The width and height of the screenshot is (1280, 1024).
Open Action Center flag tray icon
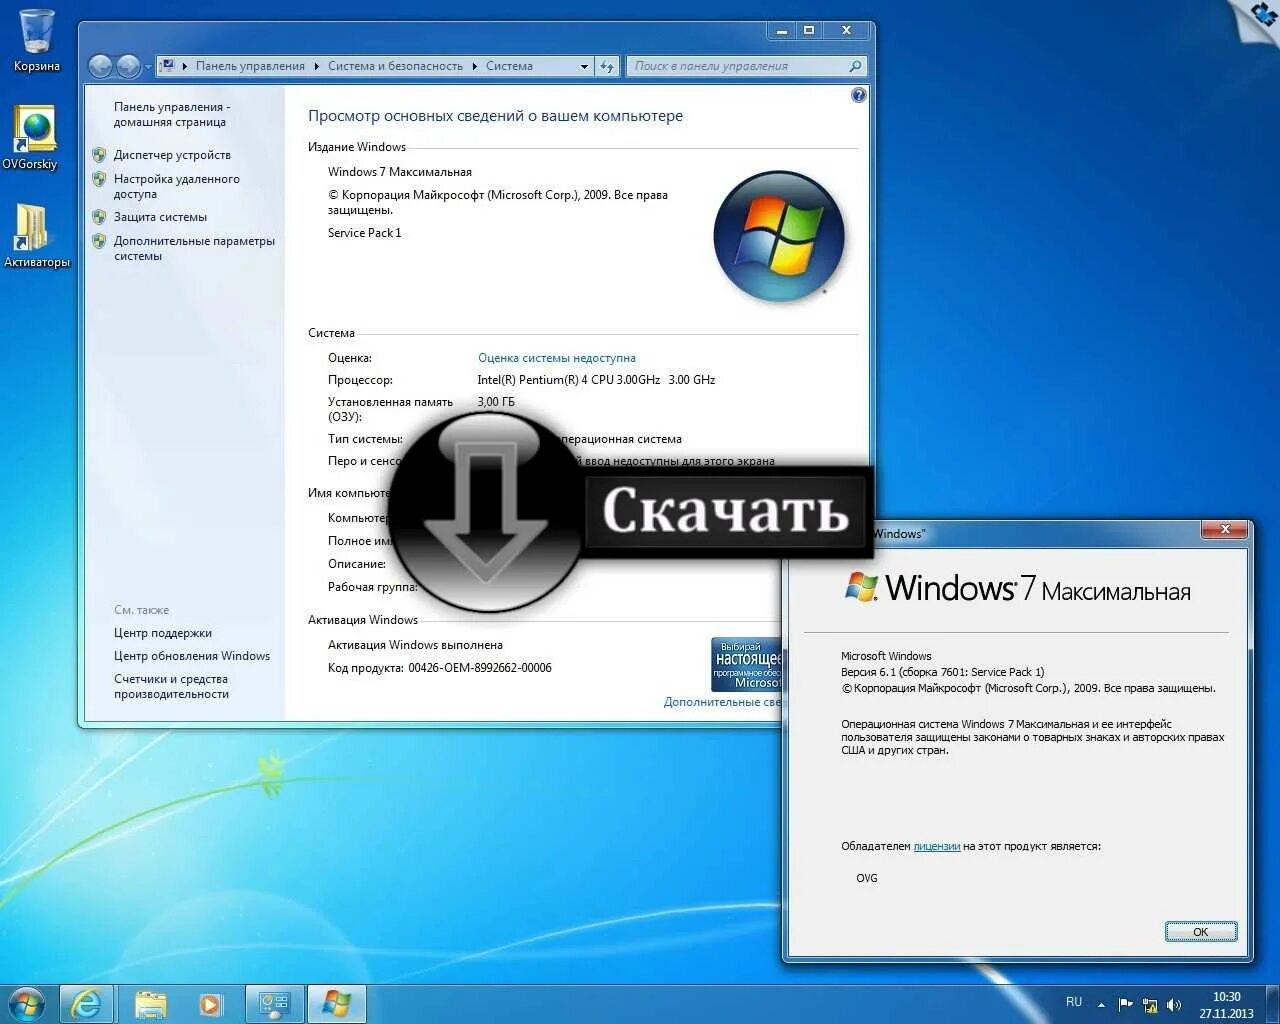click(x=1125, y=1005)
